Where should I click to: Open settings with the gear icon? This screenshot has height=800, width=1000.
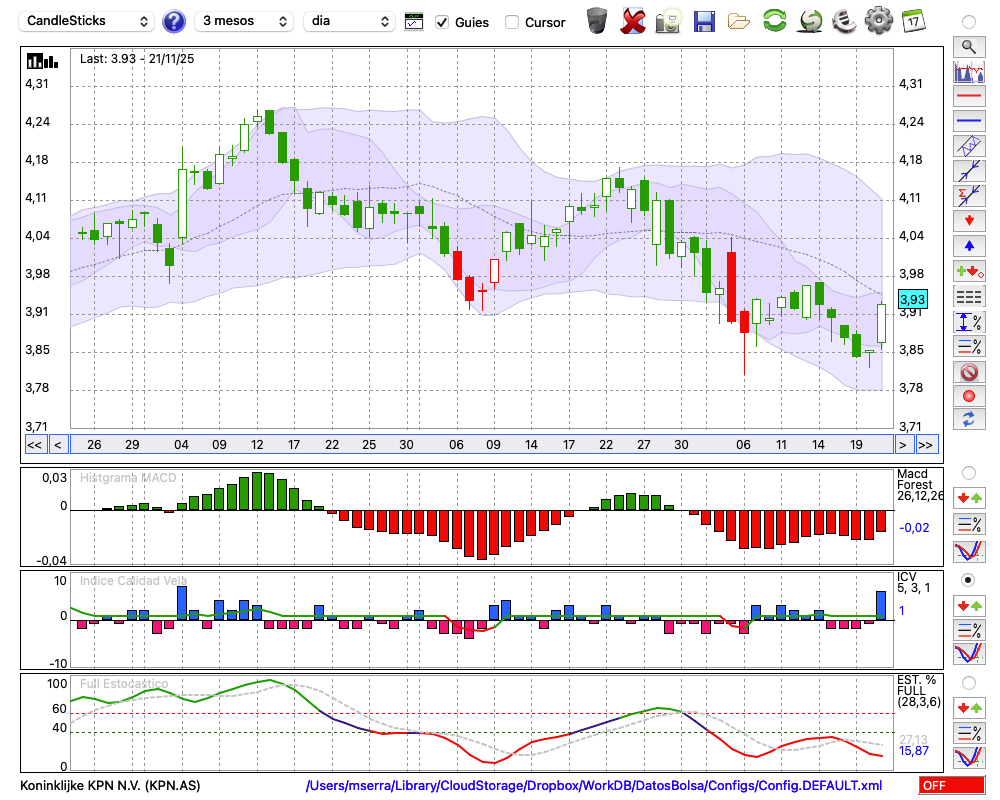[879, 21]
